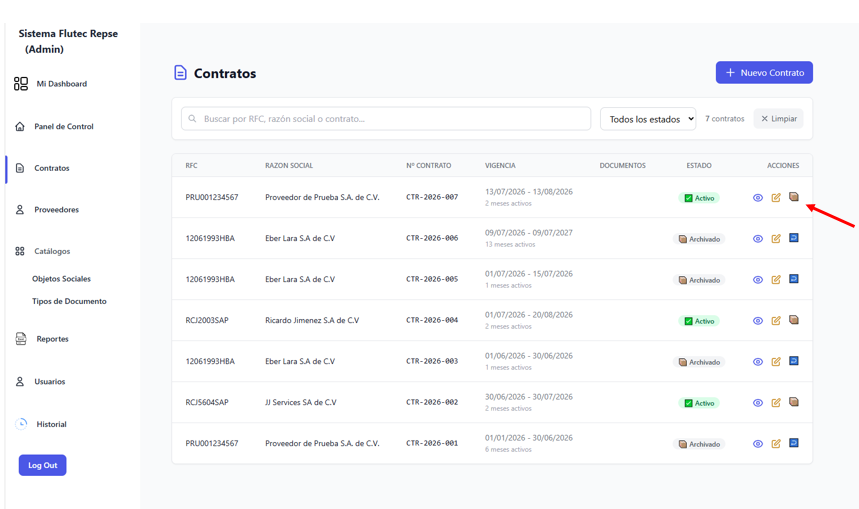Create a Nuevo Contrato
Viewport: 859px width, 509px height.
[x=764, y=72]
